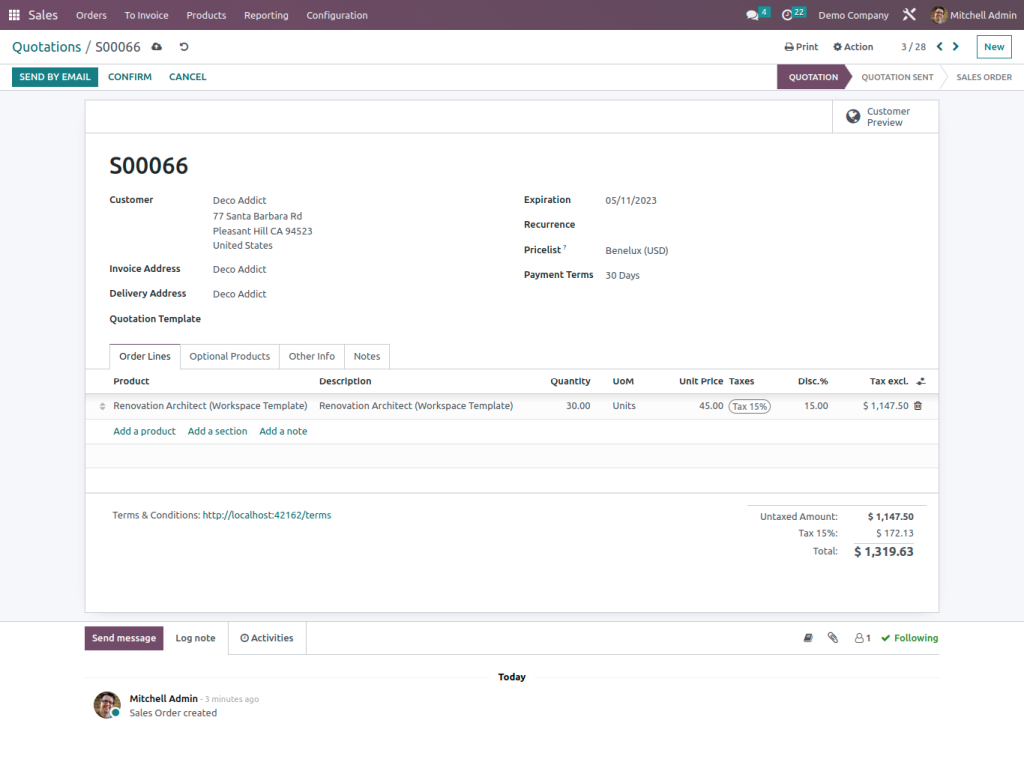Open optional columns settings icon
This screenshot has height=765, width=1024.
(921, 381)
